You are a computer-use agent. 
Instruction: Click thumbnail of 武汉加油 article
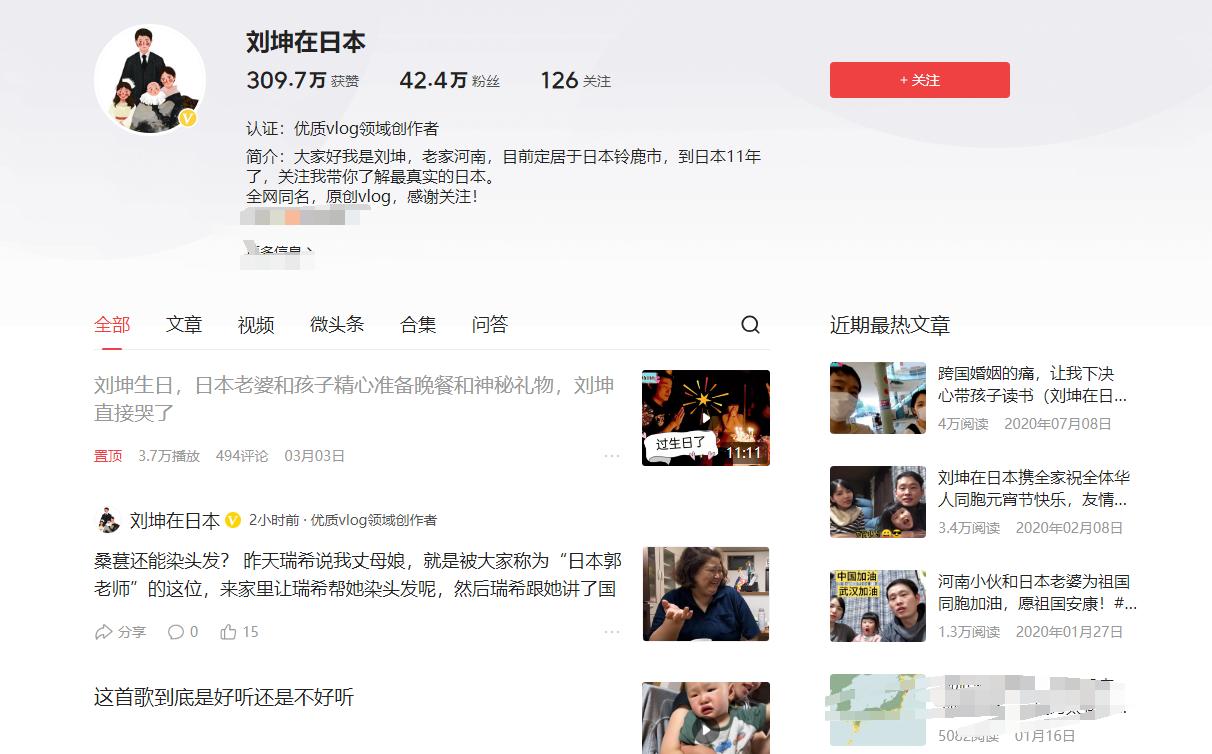tap(878, 606)
